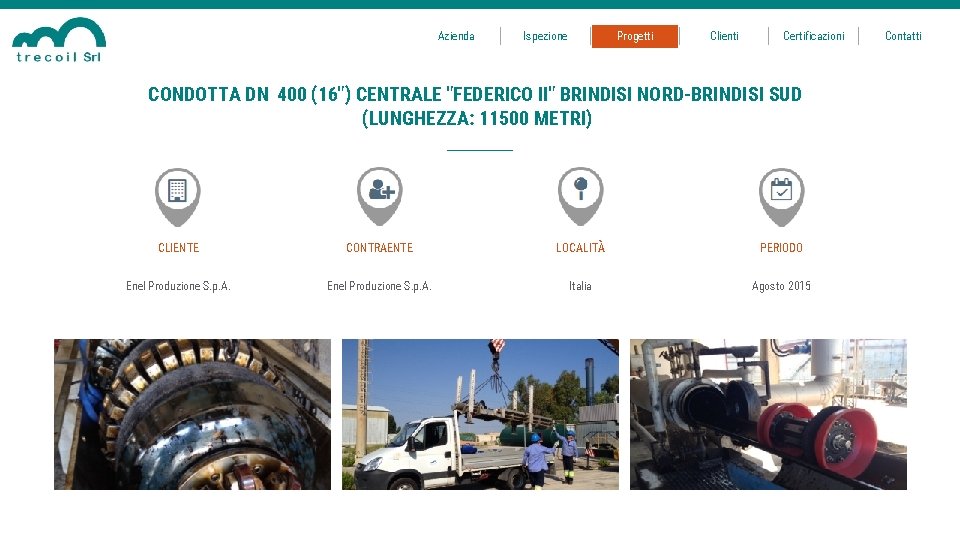Select Enel Produzione S.p.A. under Cliente
The image size is (960, 540).
178,286
